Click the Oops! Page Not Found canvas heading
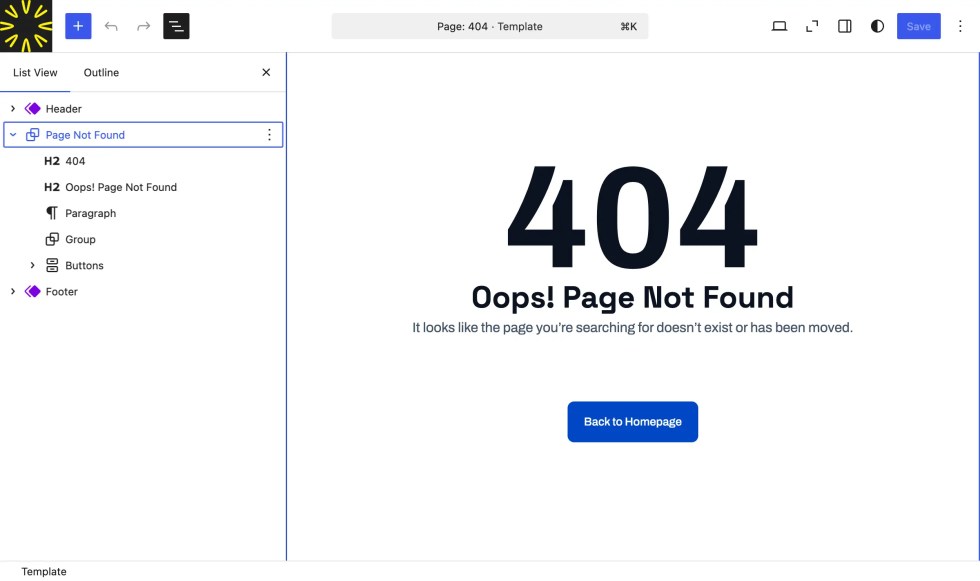Screen dimensions: 980x581 pos(632,297)
